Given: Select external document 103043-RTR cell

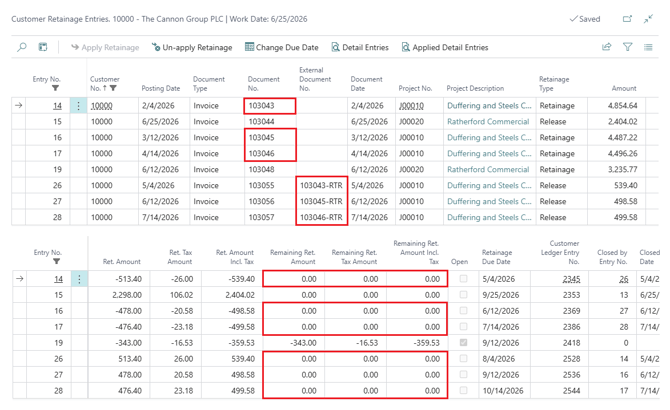Looking at the screenshot, I should (x=321, y=185).
